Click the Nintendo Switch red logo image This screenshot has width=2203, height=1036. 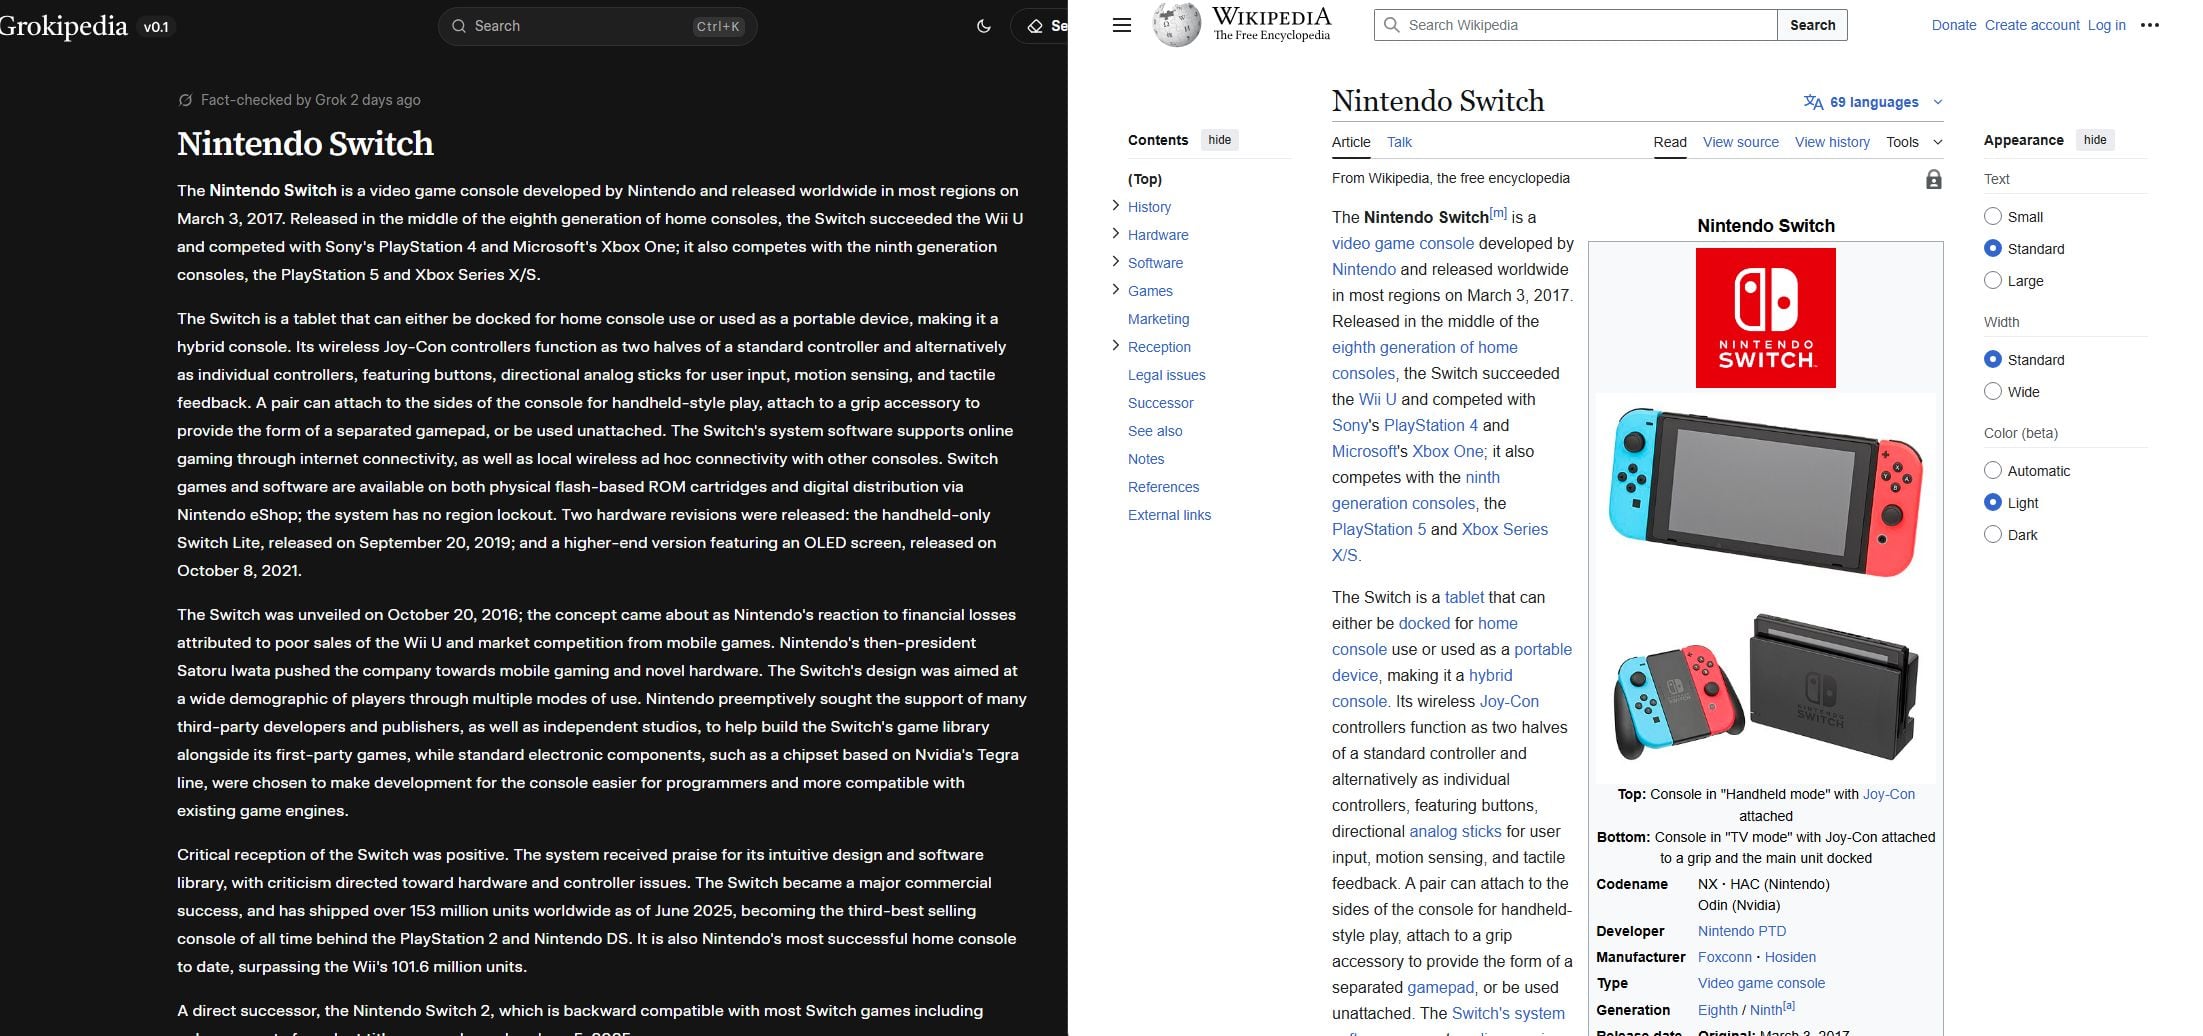tap(1765, 318)
